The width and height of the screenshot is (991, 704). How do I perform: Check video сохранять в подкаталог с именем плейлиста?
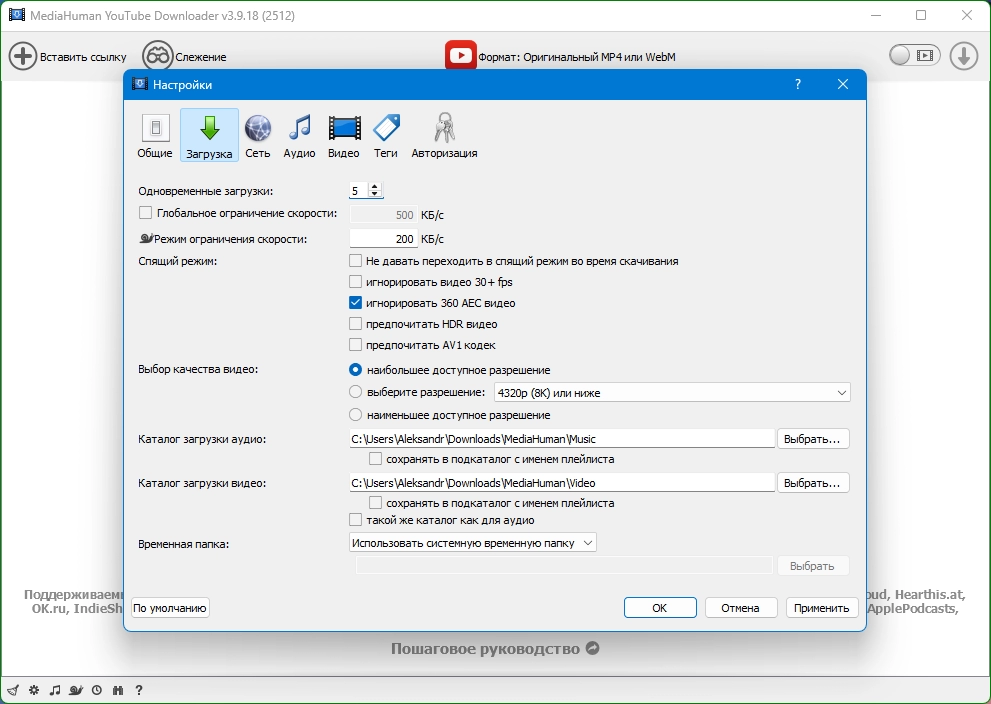click(375, 503)
